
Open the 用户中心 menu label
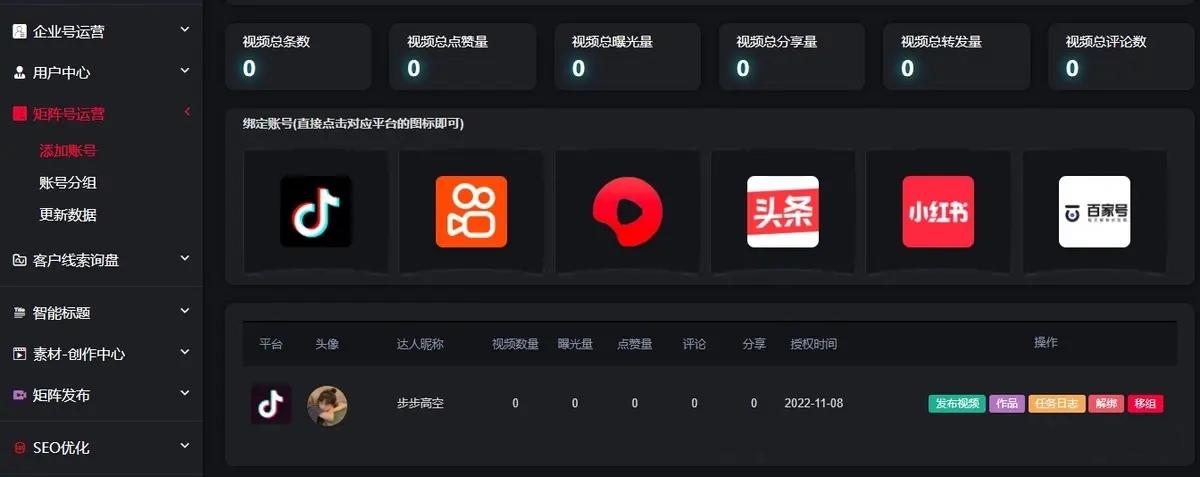pos(62,73)
